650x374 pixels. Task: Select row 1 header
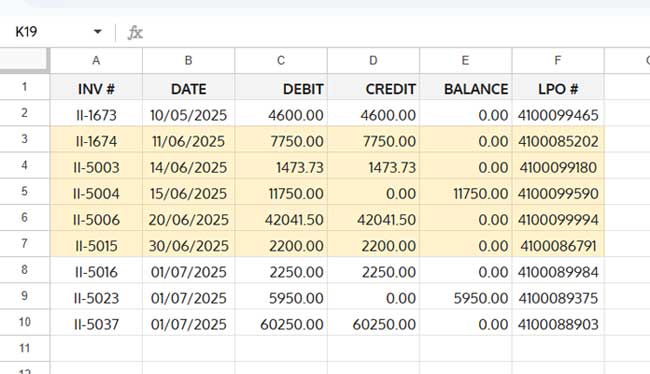24,87
